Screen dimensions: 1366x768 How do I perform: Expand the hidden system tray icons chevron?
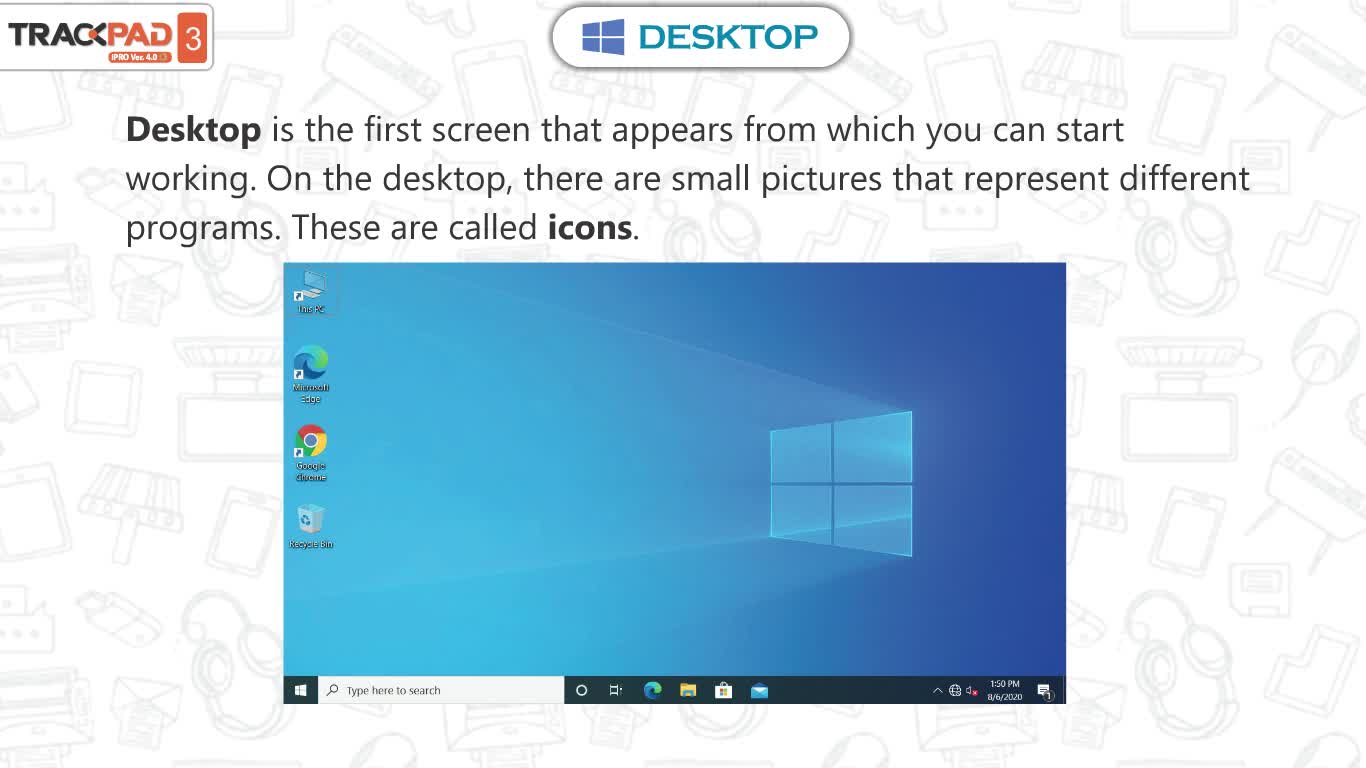[x=937, y=690]
